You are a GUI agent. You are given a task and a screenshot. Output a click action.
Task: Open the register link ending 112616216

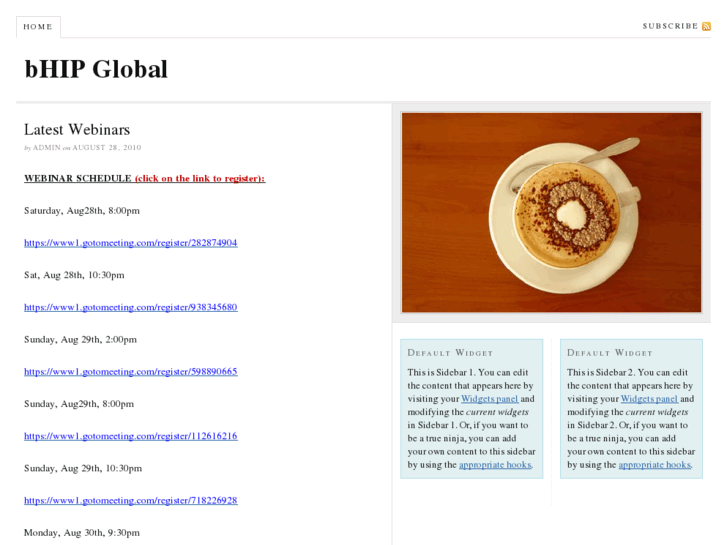(x=131, y=436)
